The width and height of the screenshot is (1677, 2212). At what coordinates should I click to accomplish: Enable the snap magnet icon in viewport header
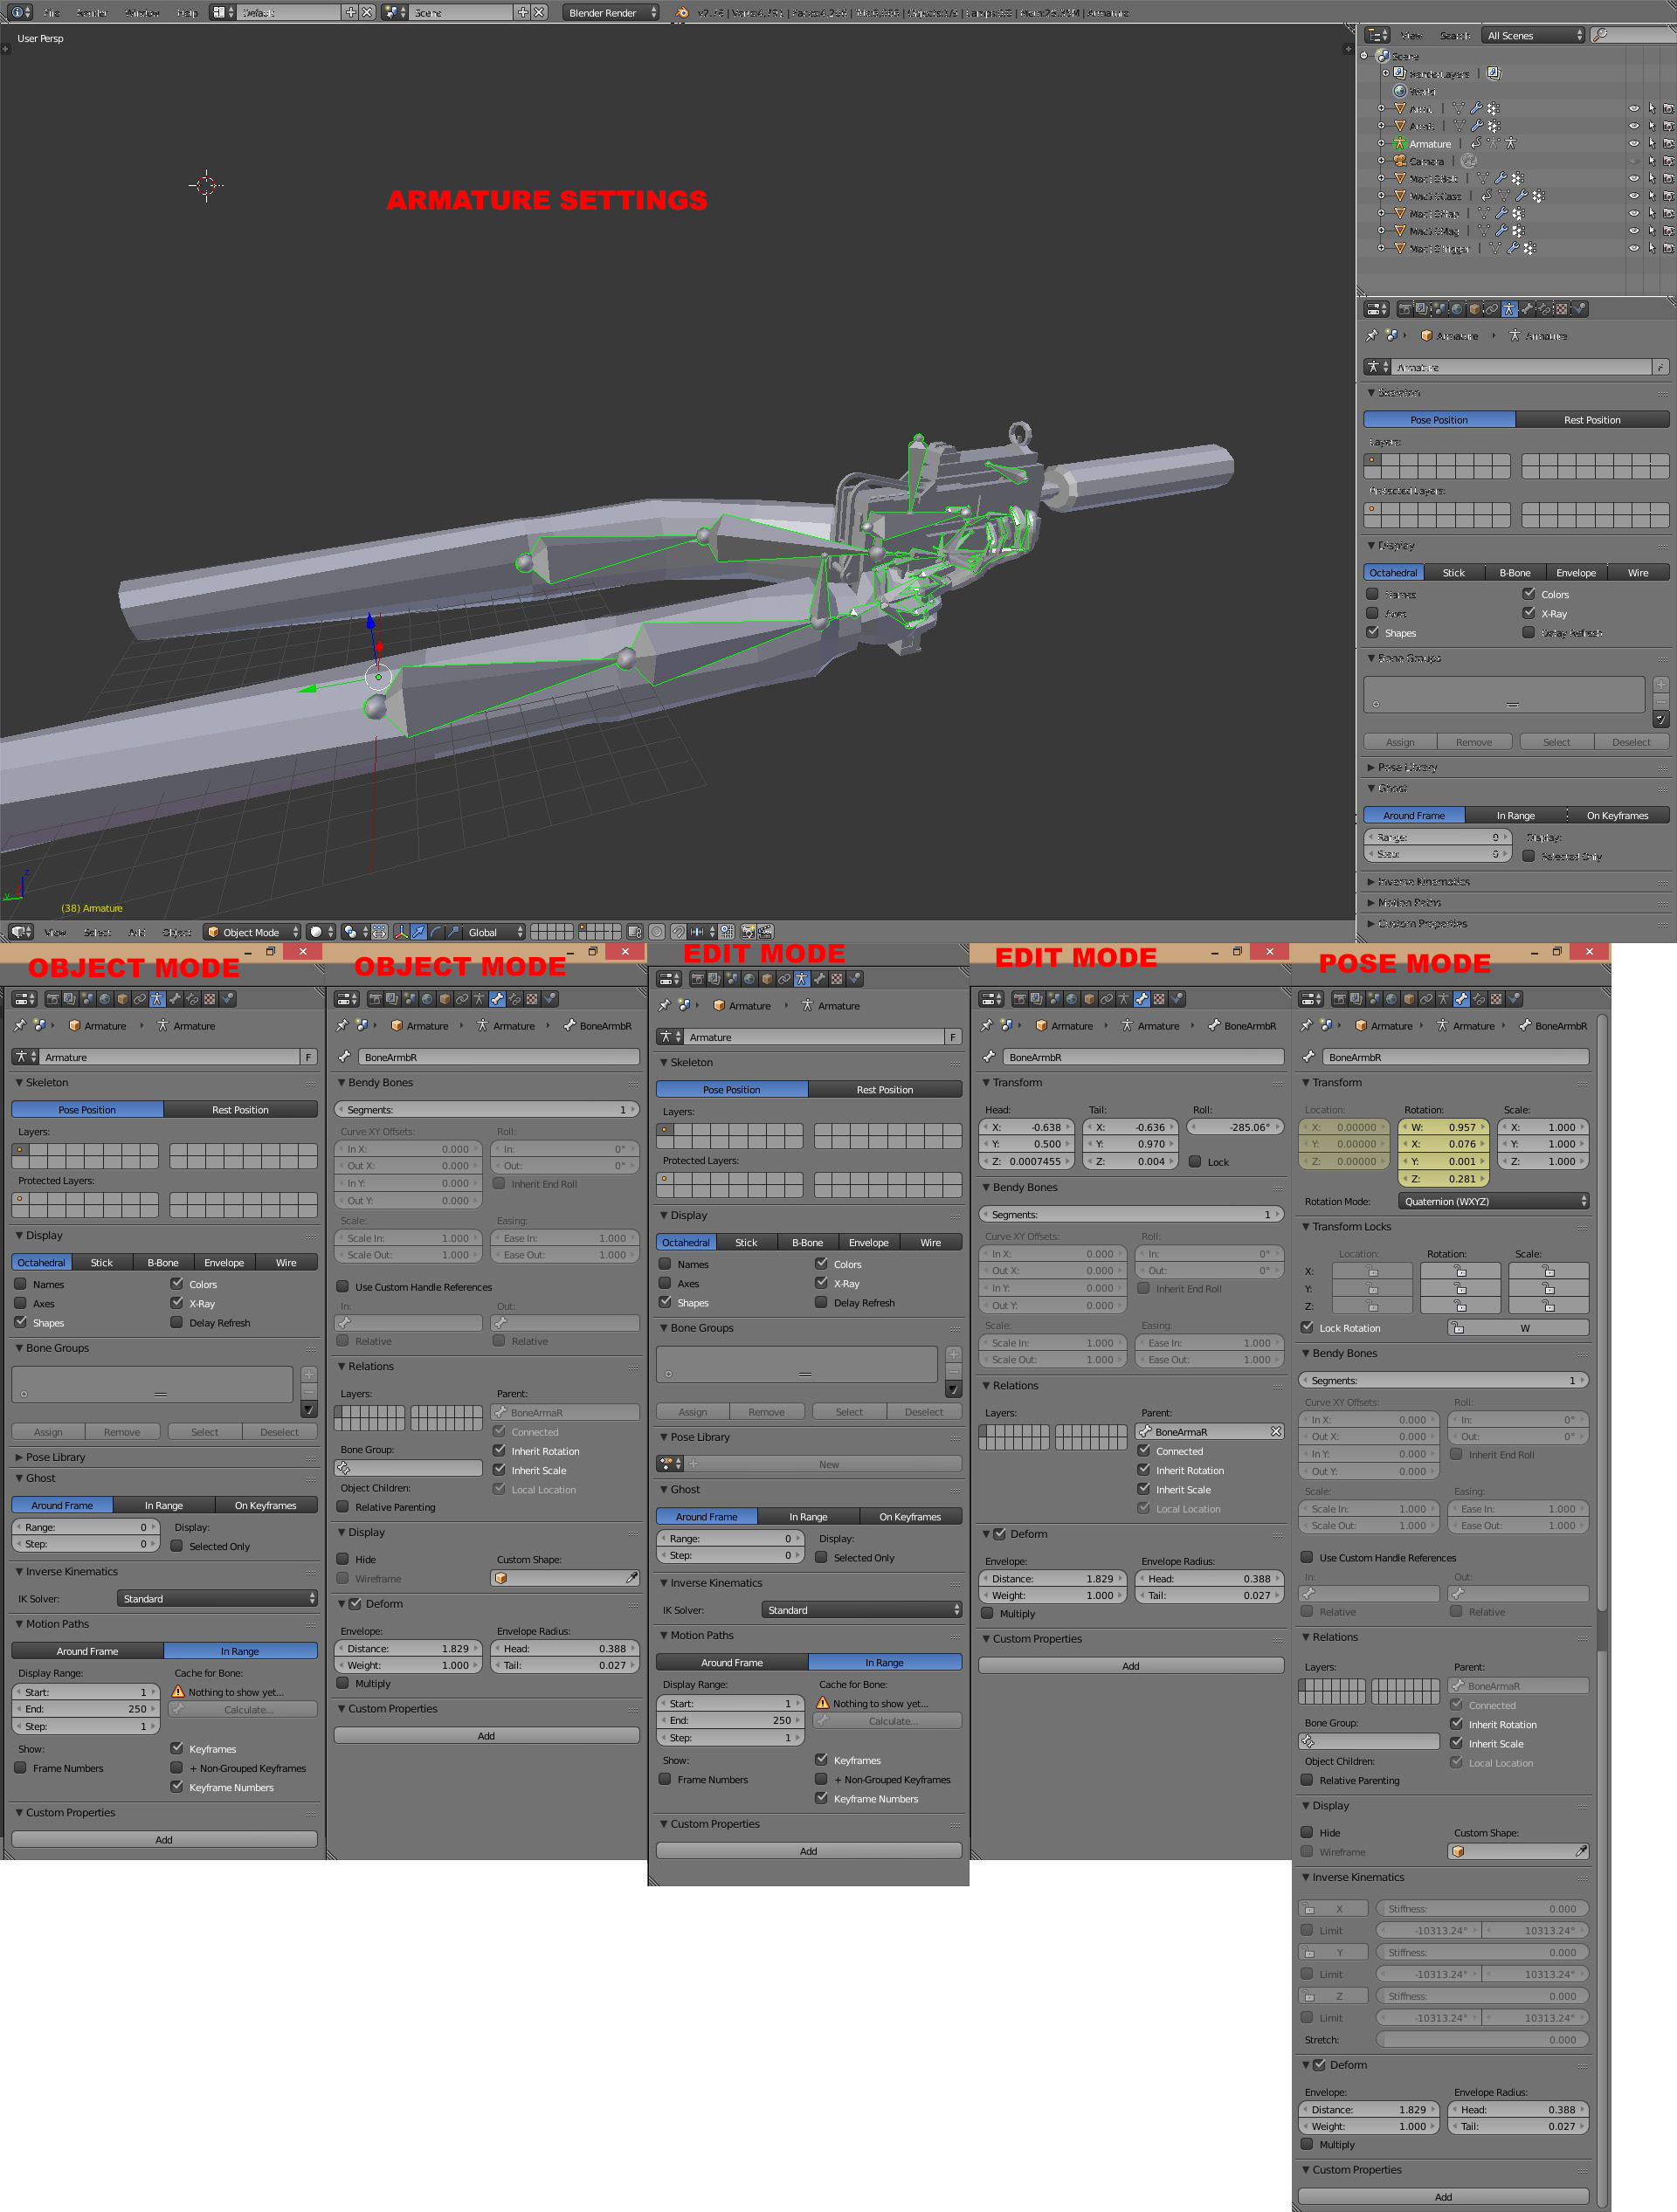click(679, 932)
